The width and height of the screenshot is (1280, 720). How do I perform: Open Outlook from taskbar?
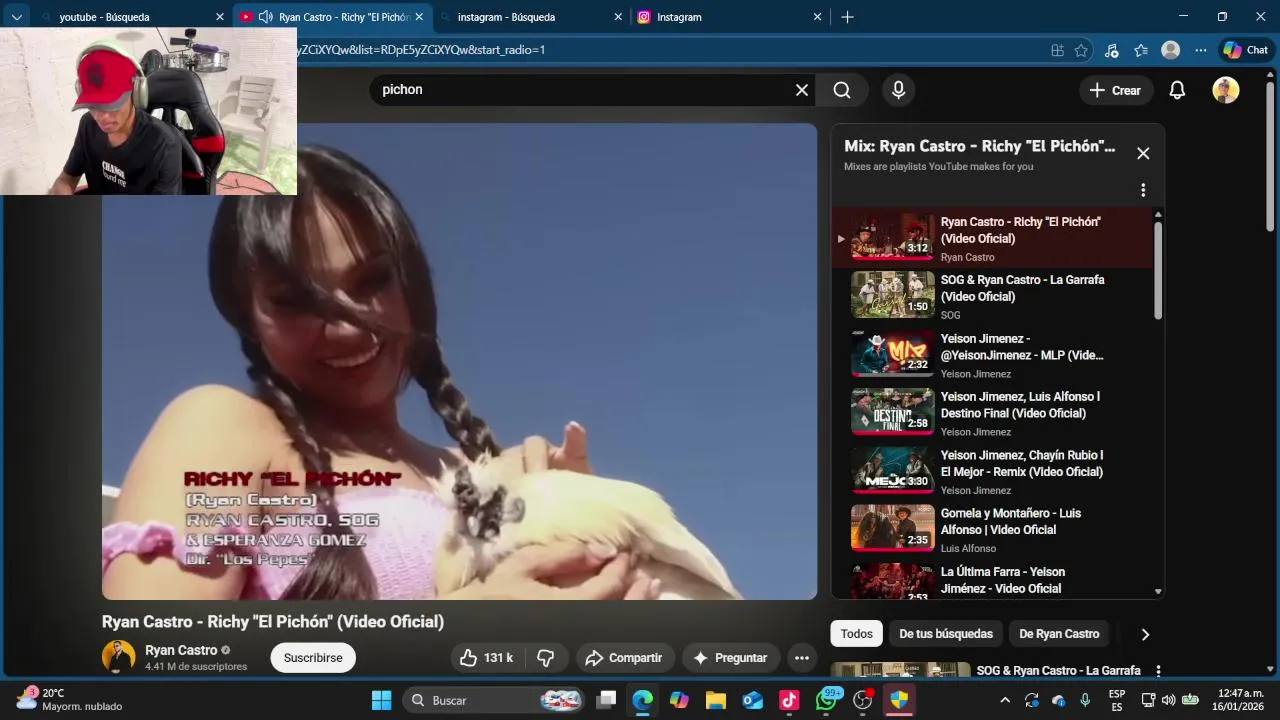click(753, 700)
